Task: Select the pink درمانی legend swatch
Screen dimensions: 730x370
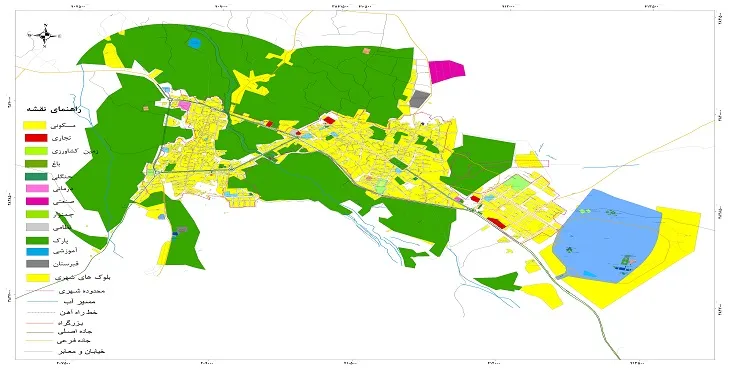Action: [x=36, y=188]
